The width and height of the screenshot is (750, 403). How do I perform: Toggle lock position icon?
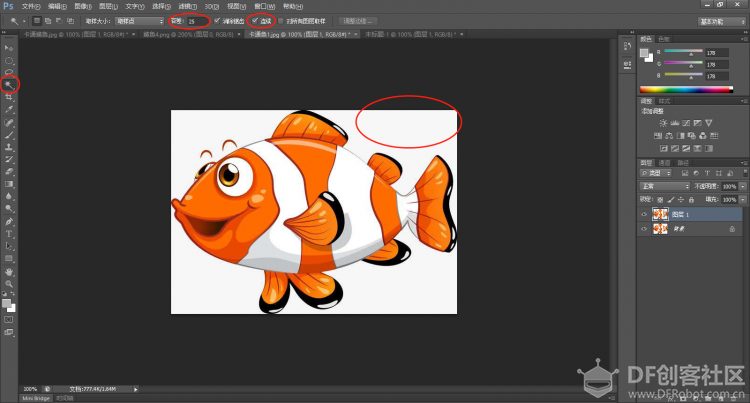point(681,200)
